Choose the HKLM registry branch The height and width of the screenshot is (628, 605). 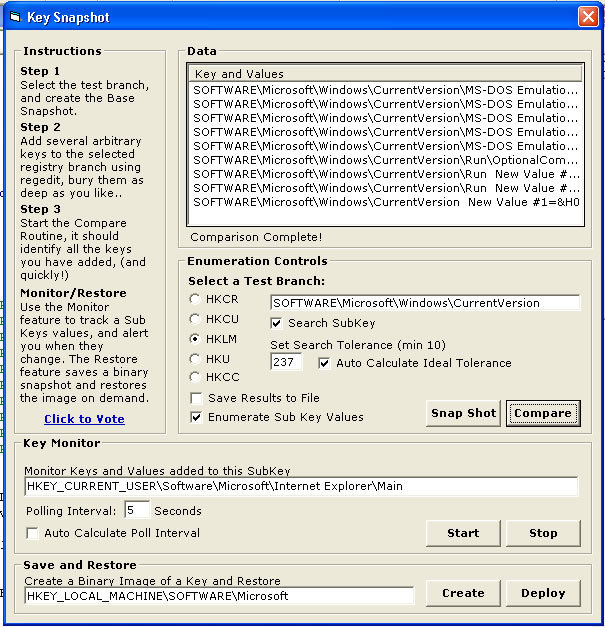pos(194,339)
